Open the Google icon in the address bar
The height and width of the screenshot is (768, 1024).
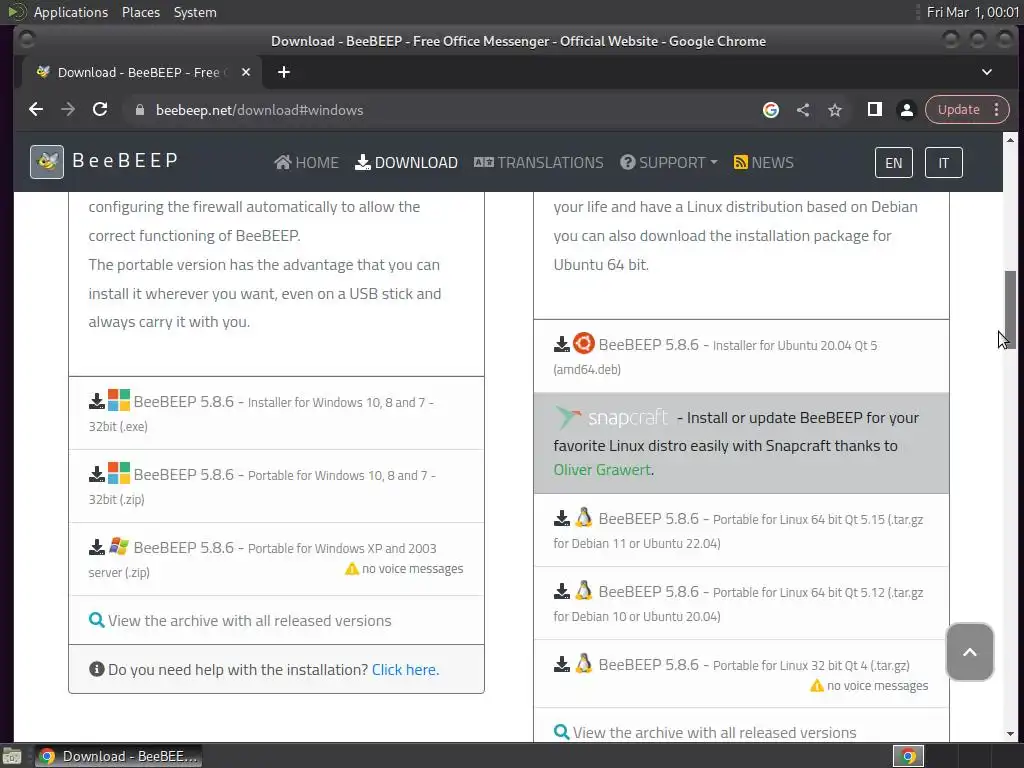point(771,110)
